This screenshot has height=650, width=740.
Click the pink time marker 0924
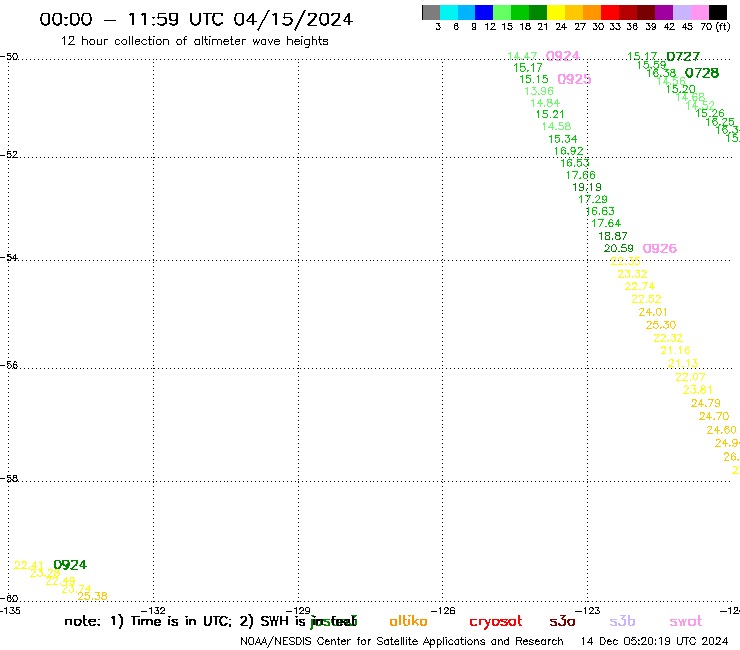pyautogui.click(x=563, y=56)
